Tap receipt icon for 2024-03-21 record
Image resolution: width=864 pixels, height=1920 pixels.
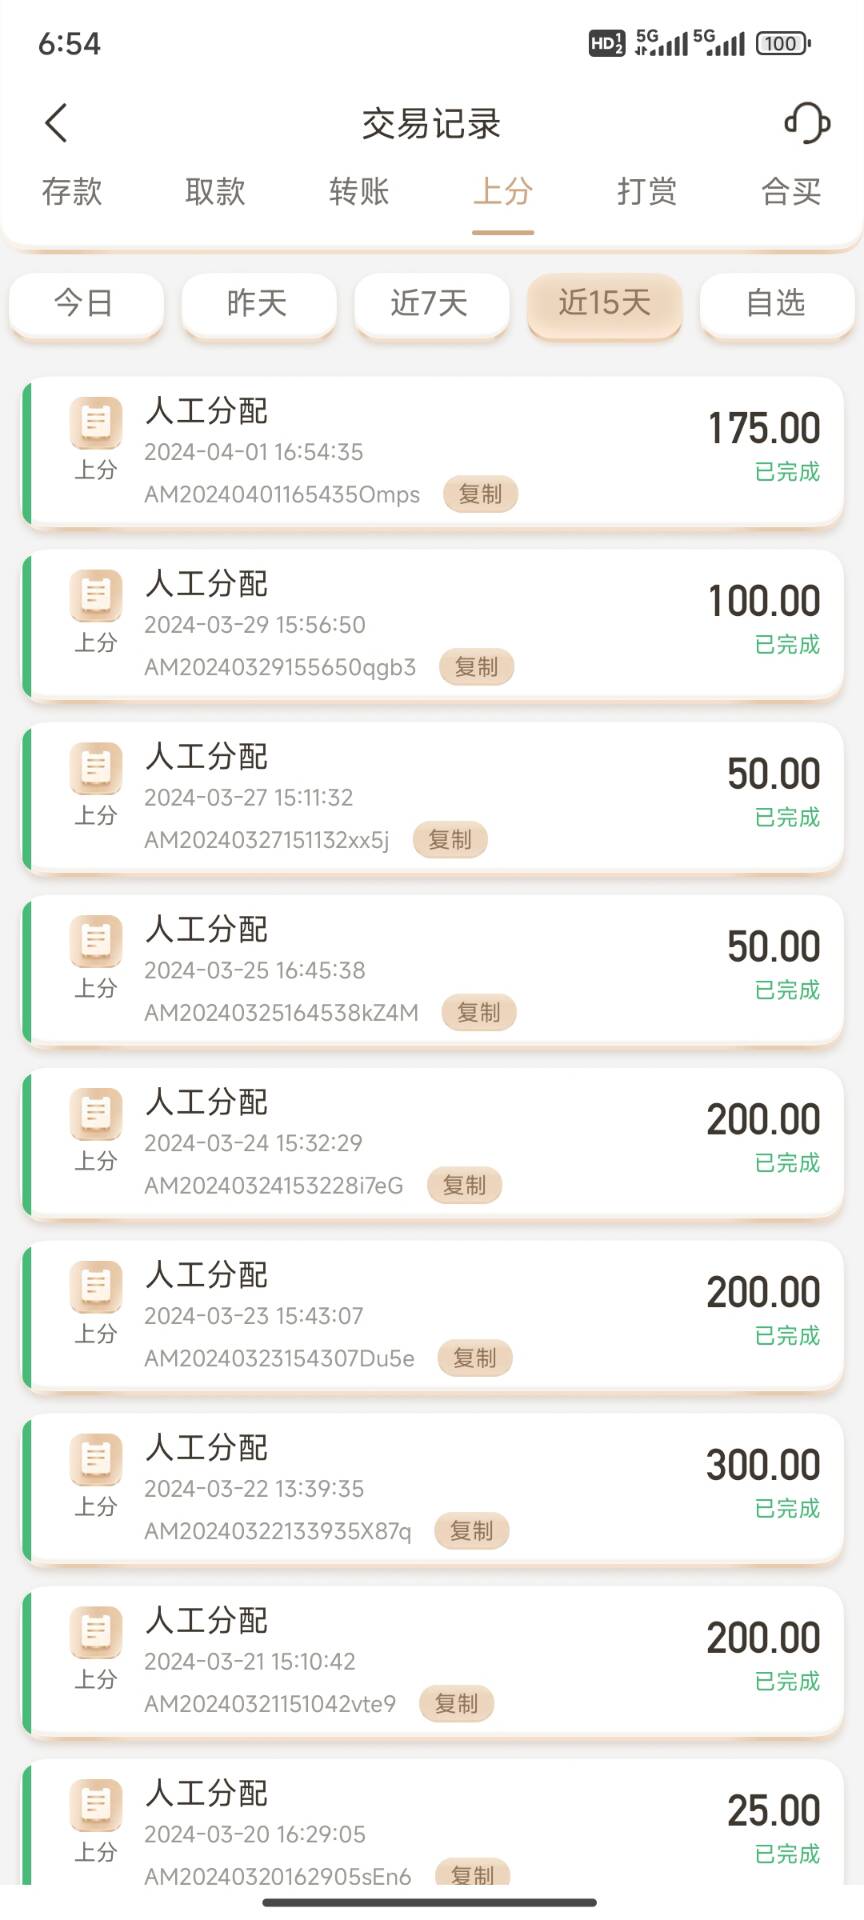click(x=96, y=1632)
